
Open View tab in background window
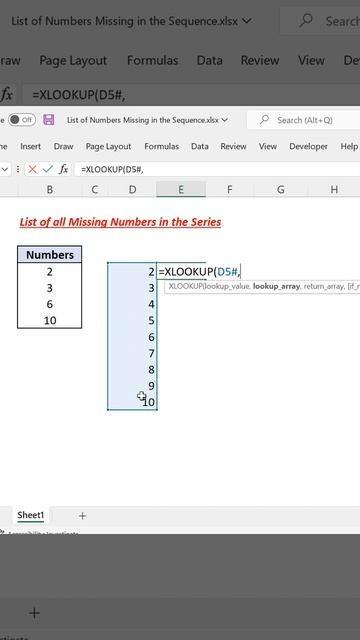tap(311, 60)
